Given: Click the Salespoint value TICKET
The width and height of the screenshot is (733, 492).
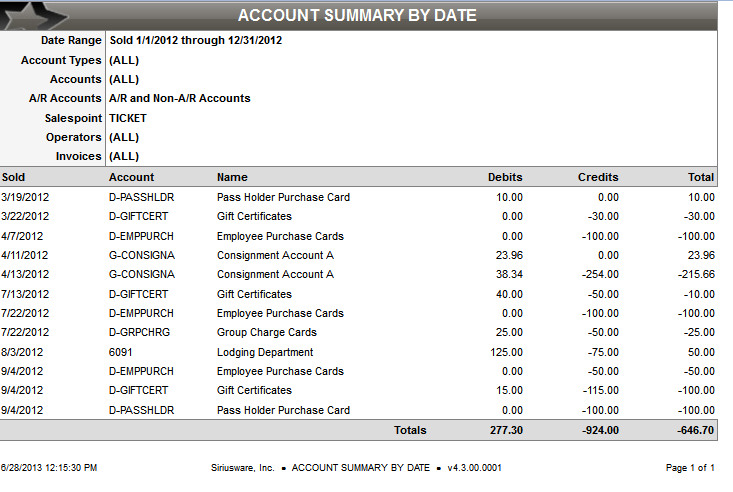Looking at the screenshot, I should 128,118.
